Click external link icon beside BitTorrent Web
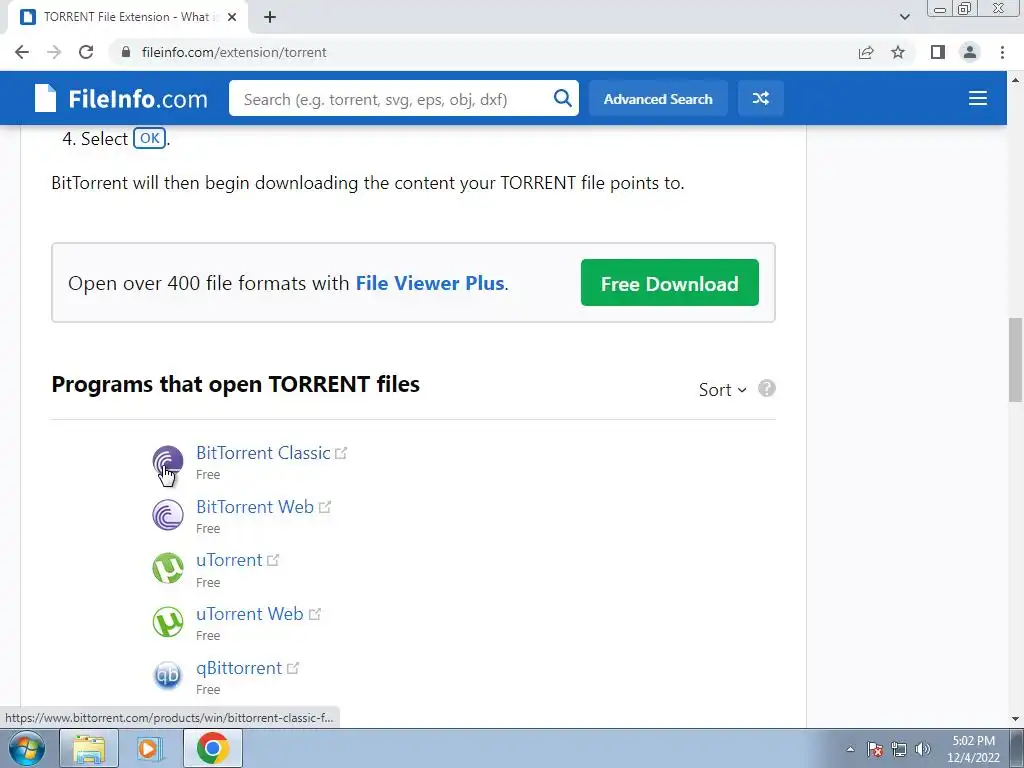1024x768 pixels. (325, 507)
